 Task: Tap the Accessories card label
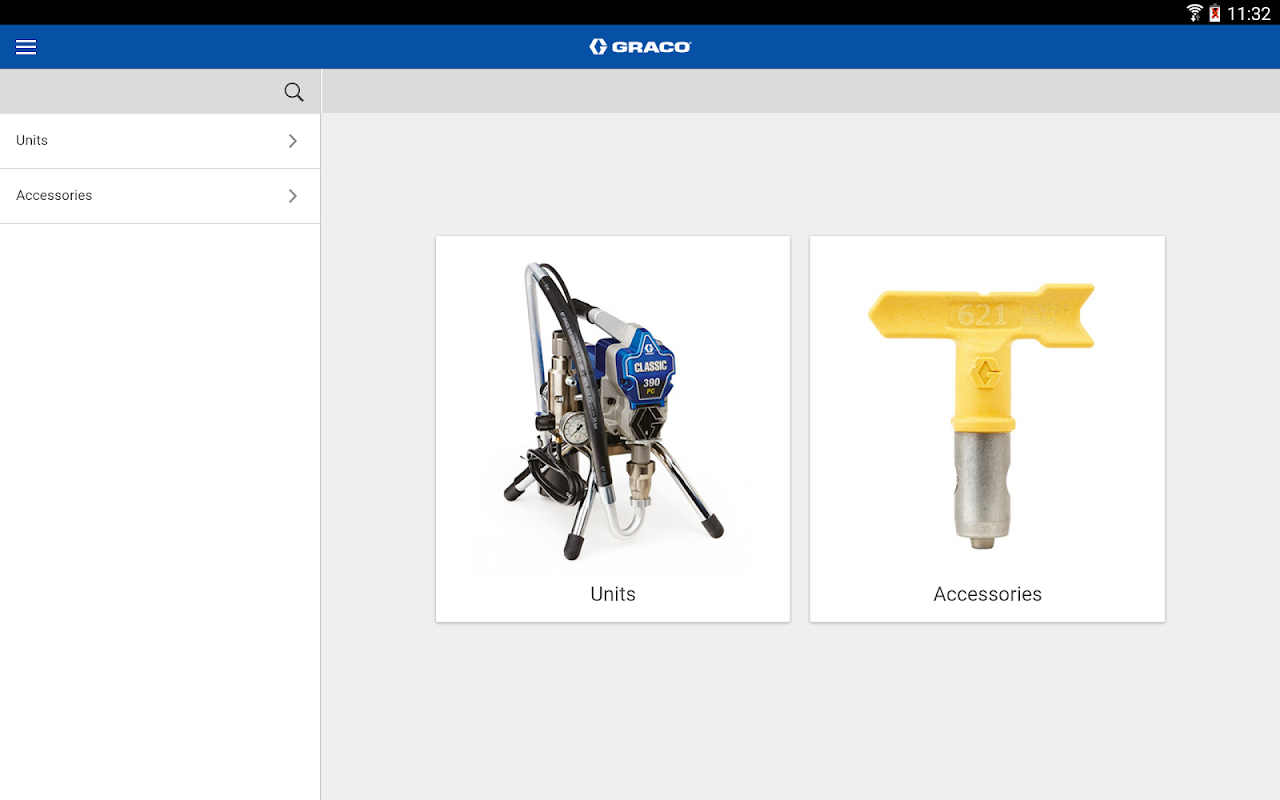(x=988, y=594)
